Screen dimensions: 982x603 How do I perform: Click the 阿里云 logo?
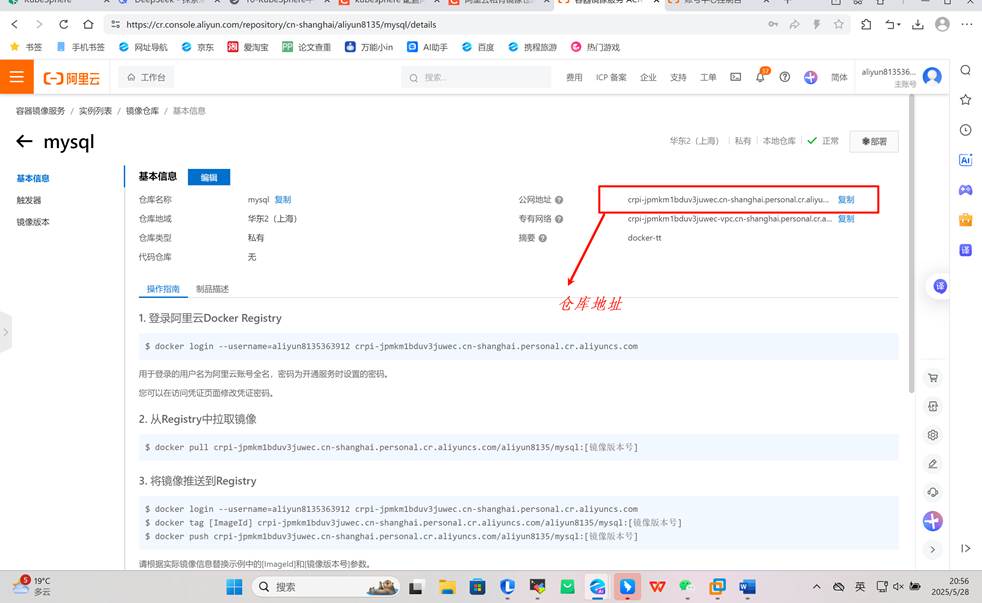tap(72, 78)
